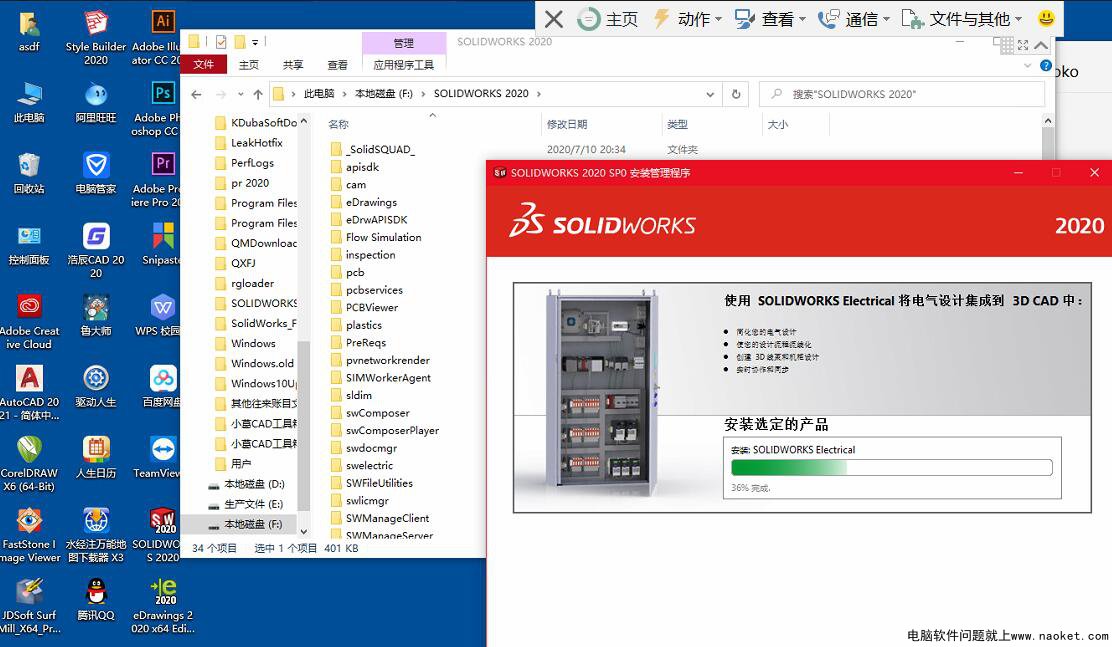Open the 应用程序工具 ribbon tab
Viewport: 1112px width, 647px height.
click(404, 65)
